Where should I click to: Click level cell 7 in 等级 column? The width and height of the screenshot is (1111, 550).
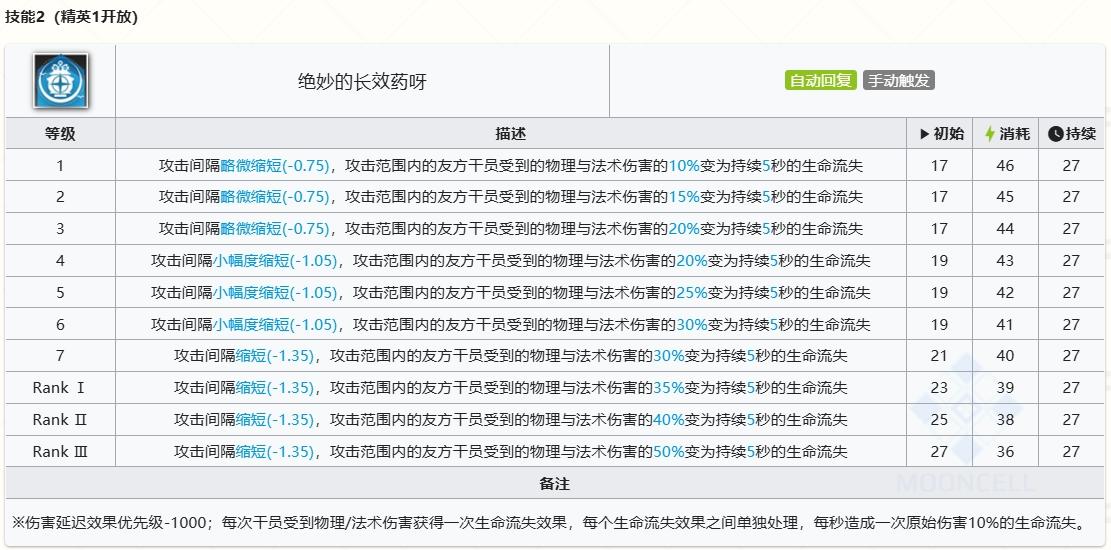point(60,356)
